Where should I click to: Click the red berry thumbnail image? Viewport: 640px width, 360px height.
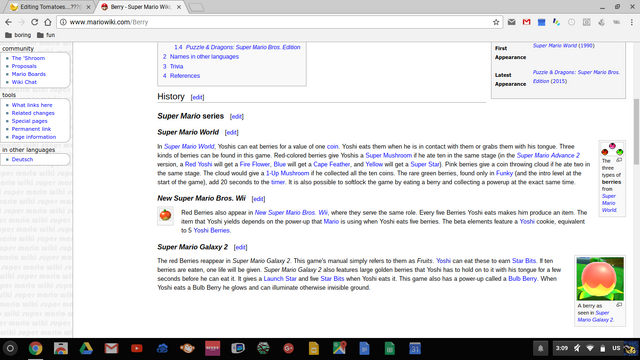(x=165, y=215)
